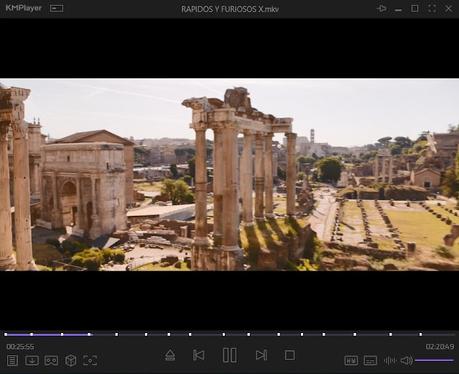Toggle 3D mode with the cube icon
The image size is (459, 374).
pos(71,360)
